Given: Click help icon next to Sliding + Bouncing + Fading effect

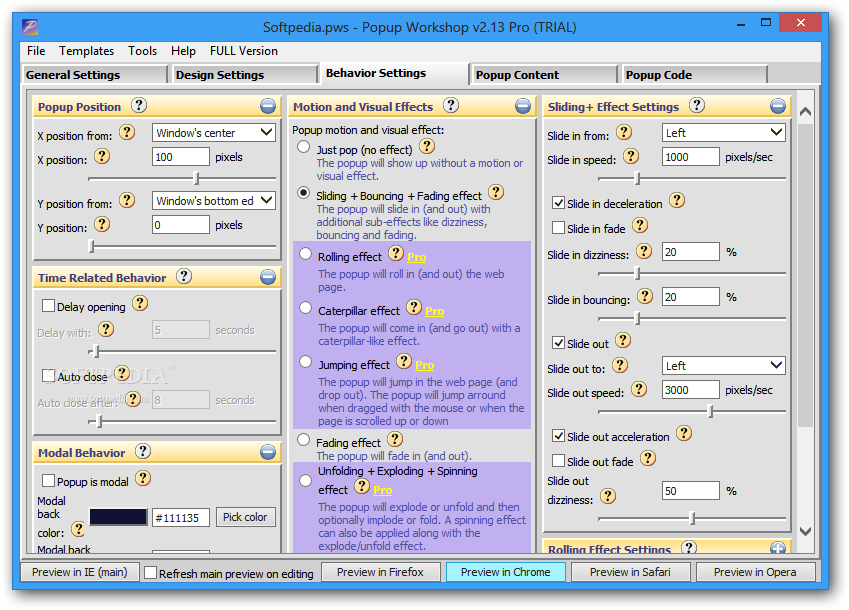Looking at the screenshot, I should (x=496, y=192).
